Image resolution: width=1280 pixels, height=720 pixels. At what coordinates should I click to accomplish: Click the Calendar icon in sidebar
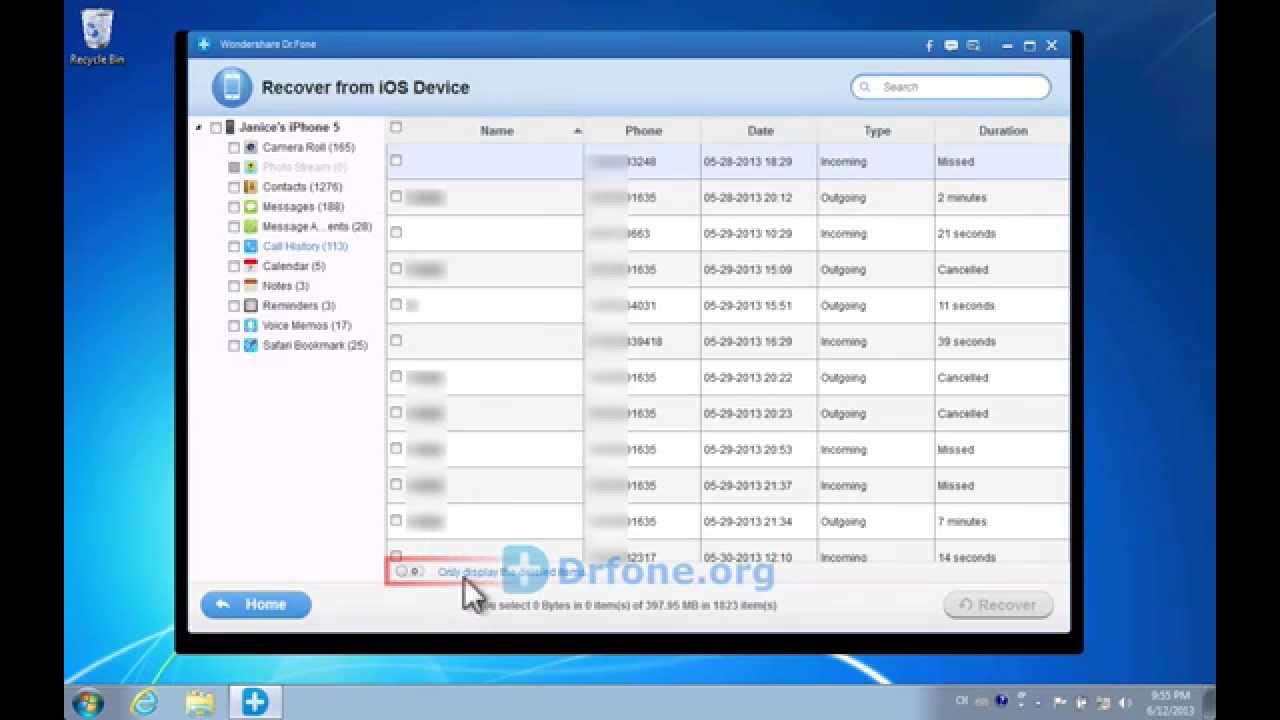coord(251,266)
